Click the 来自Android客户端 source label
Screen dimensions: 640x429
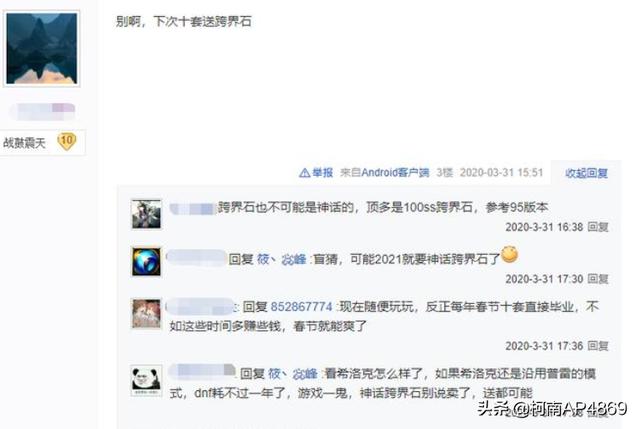coord(384,173)
